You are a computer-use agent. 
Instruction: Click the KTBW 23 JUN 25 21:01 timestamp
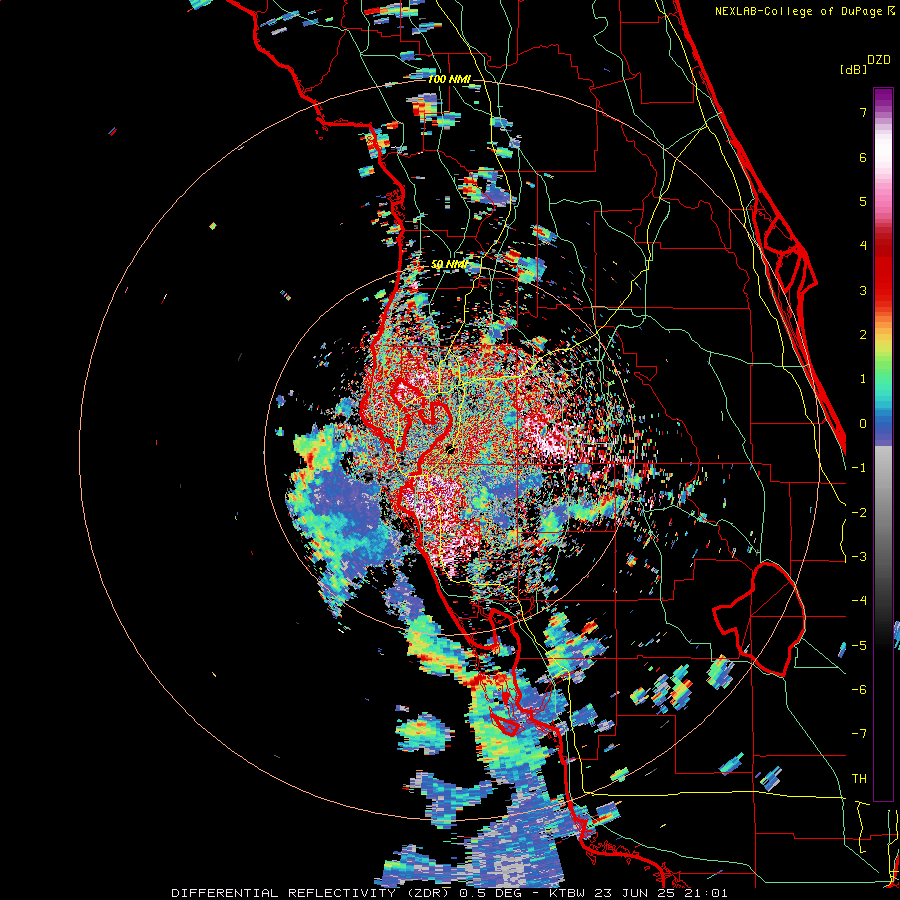point(639,893)
